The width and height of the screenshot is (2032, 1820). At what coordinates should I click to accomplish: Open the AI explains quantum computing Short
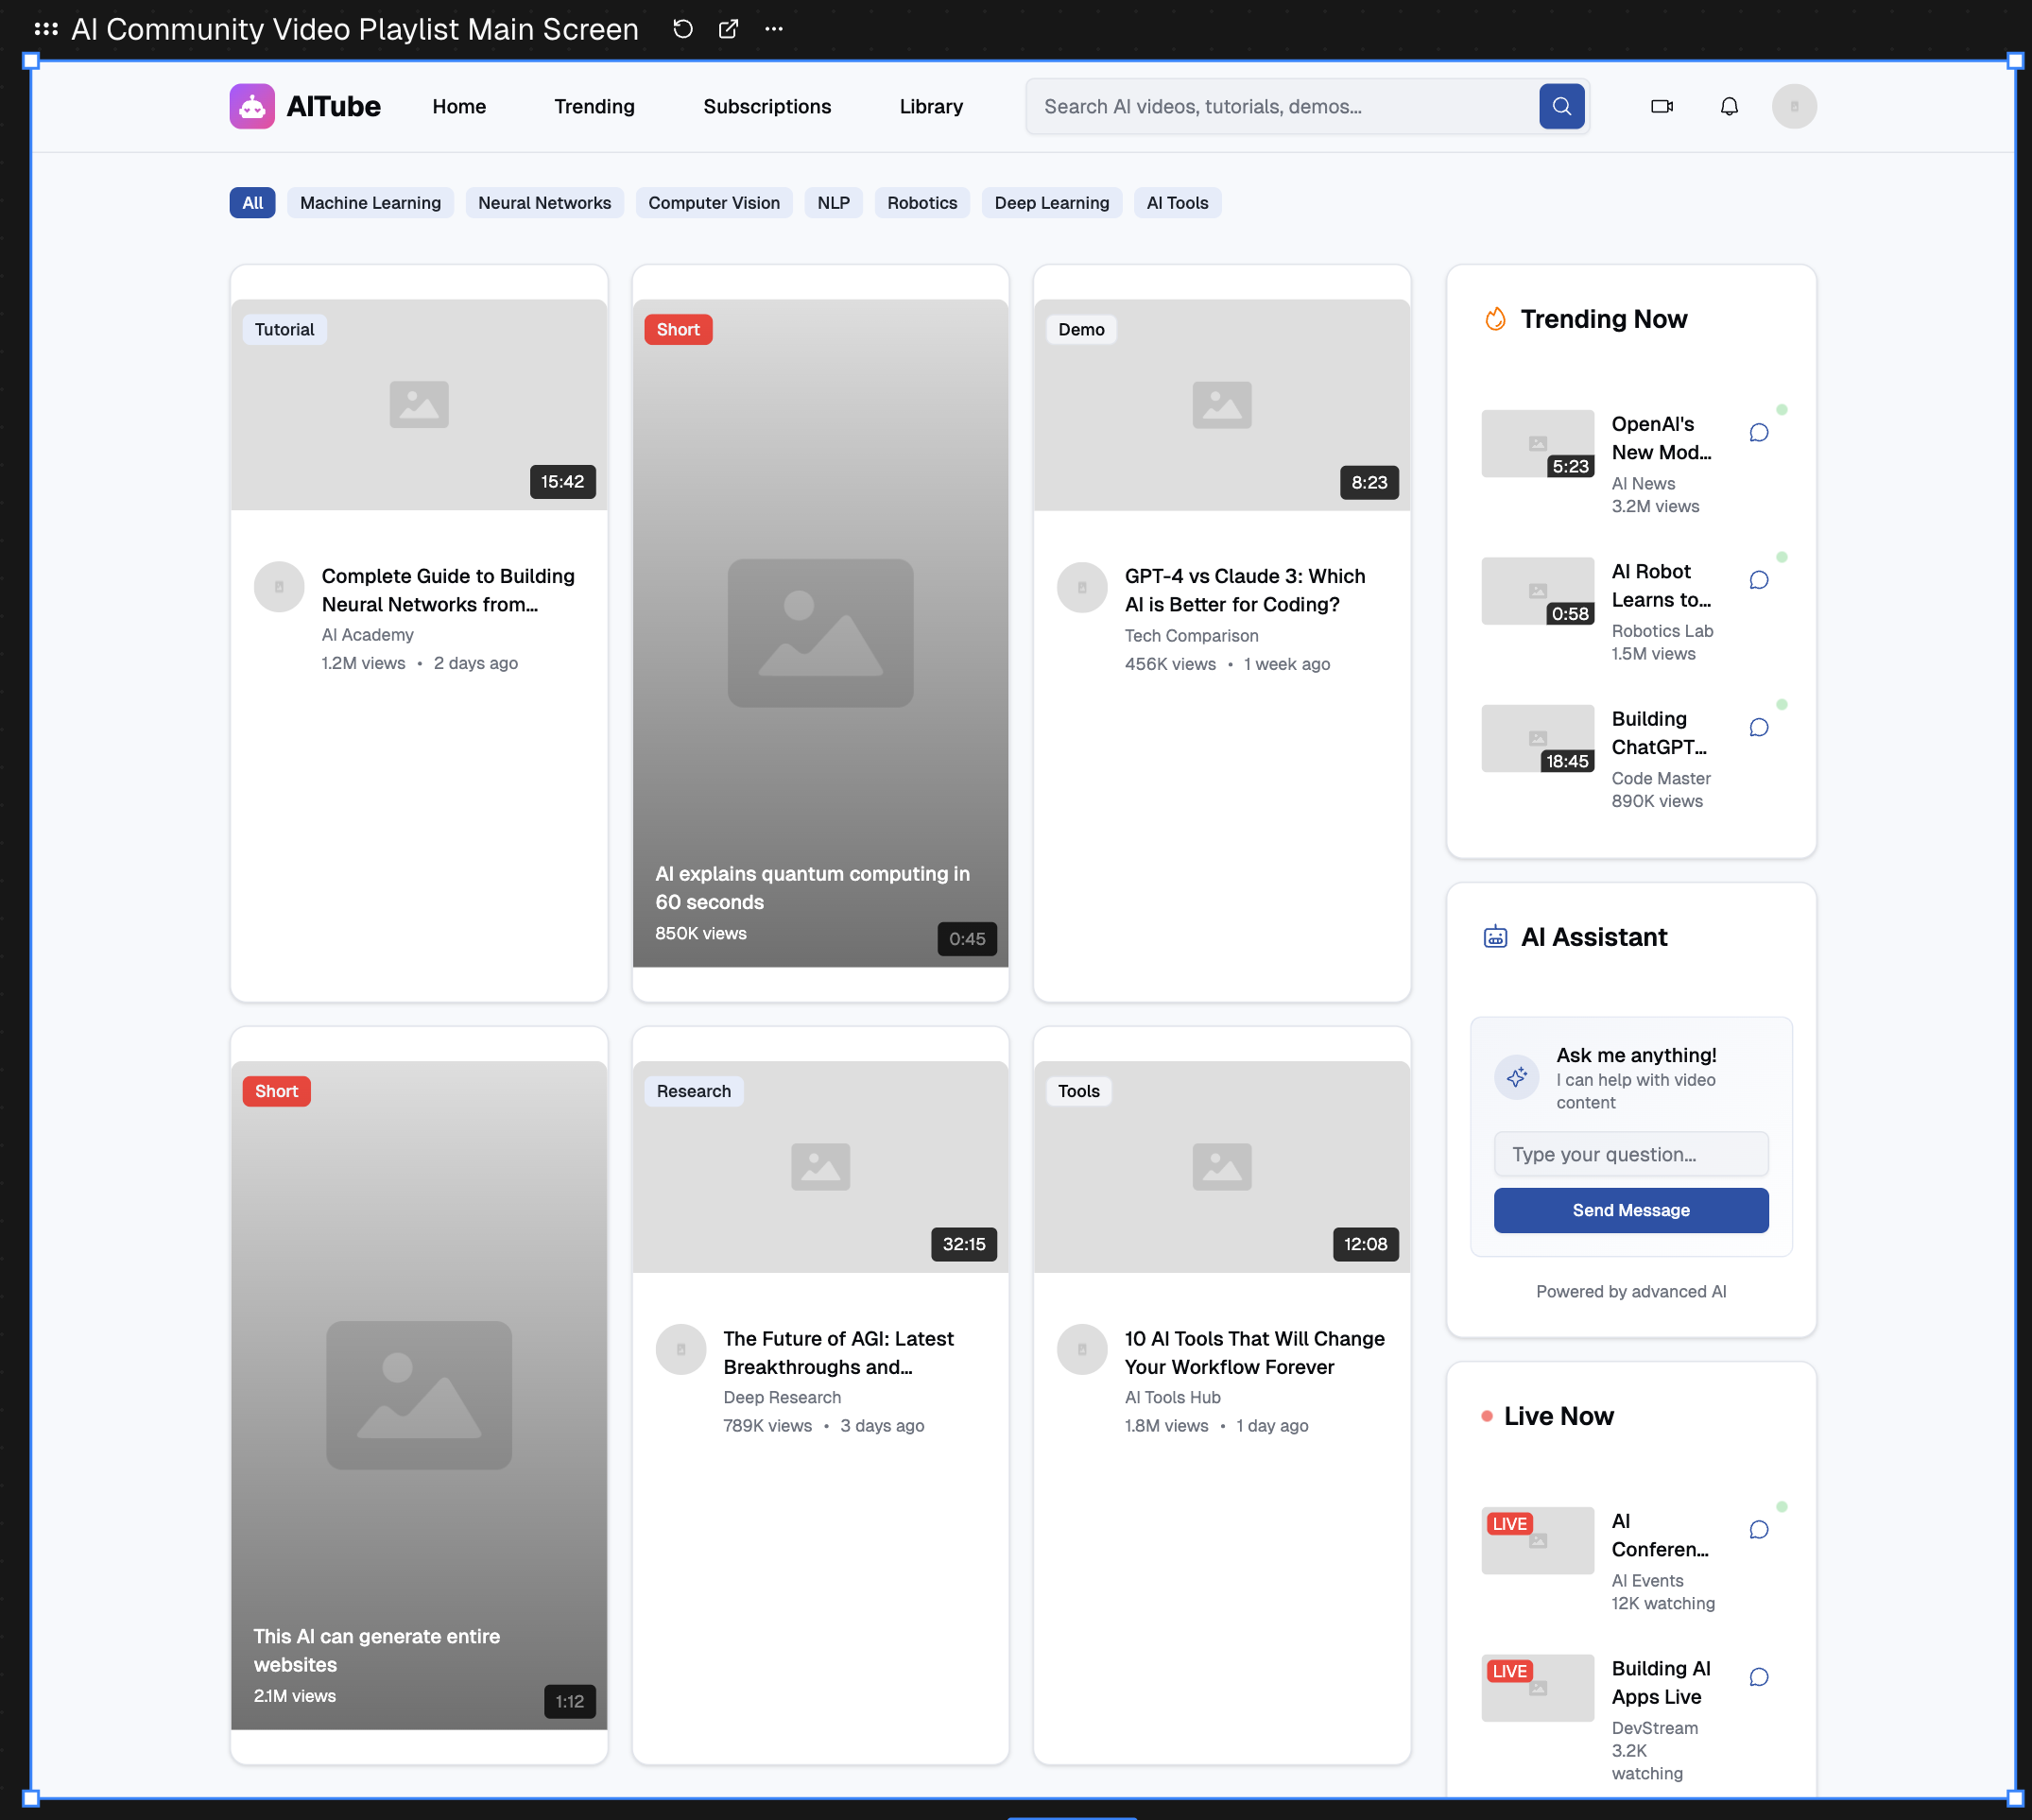(x=820, y=633)
